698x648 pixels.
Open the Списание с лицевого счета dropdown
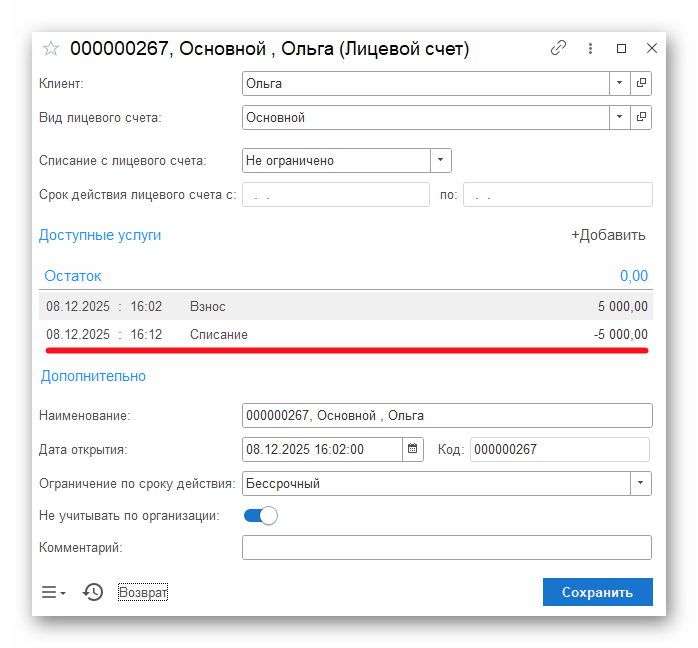[x=441, y=160]
